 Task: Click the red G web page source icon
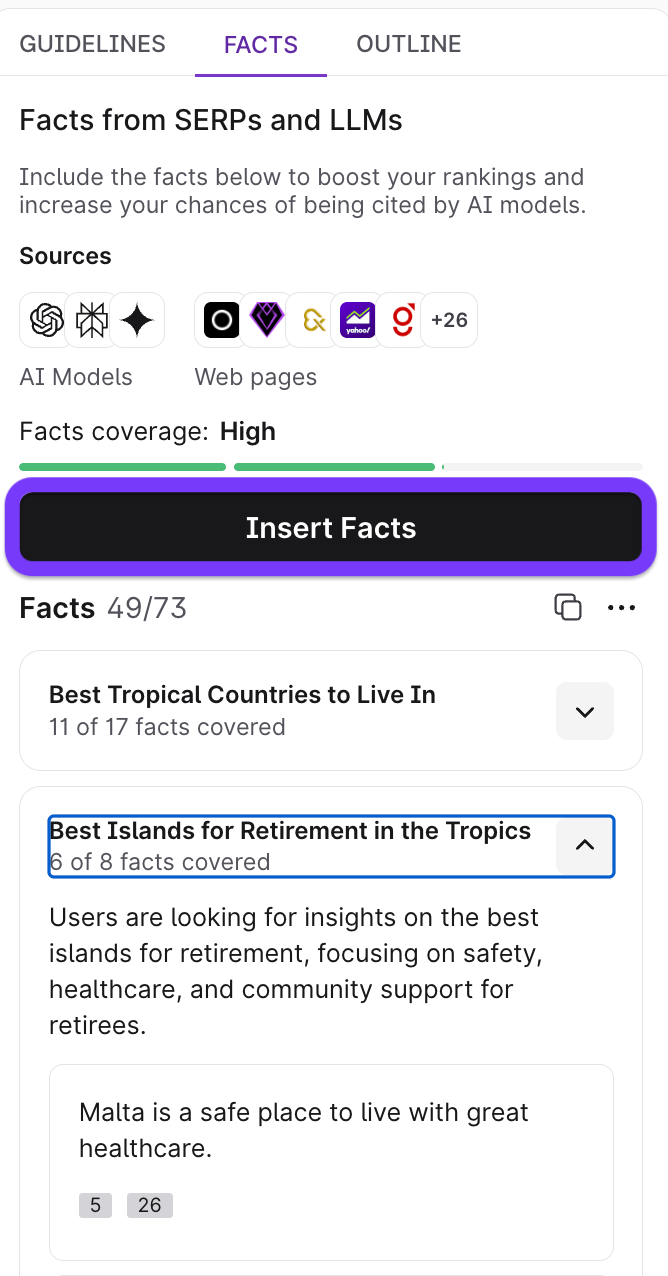click(402, 320)
